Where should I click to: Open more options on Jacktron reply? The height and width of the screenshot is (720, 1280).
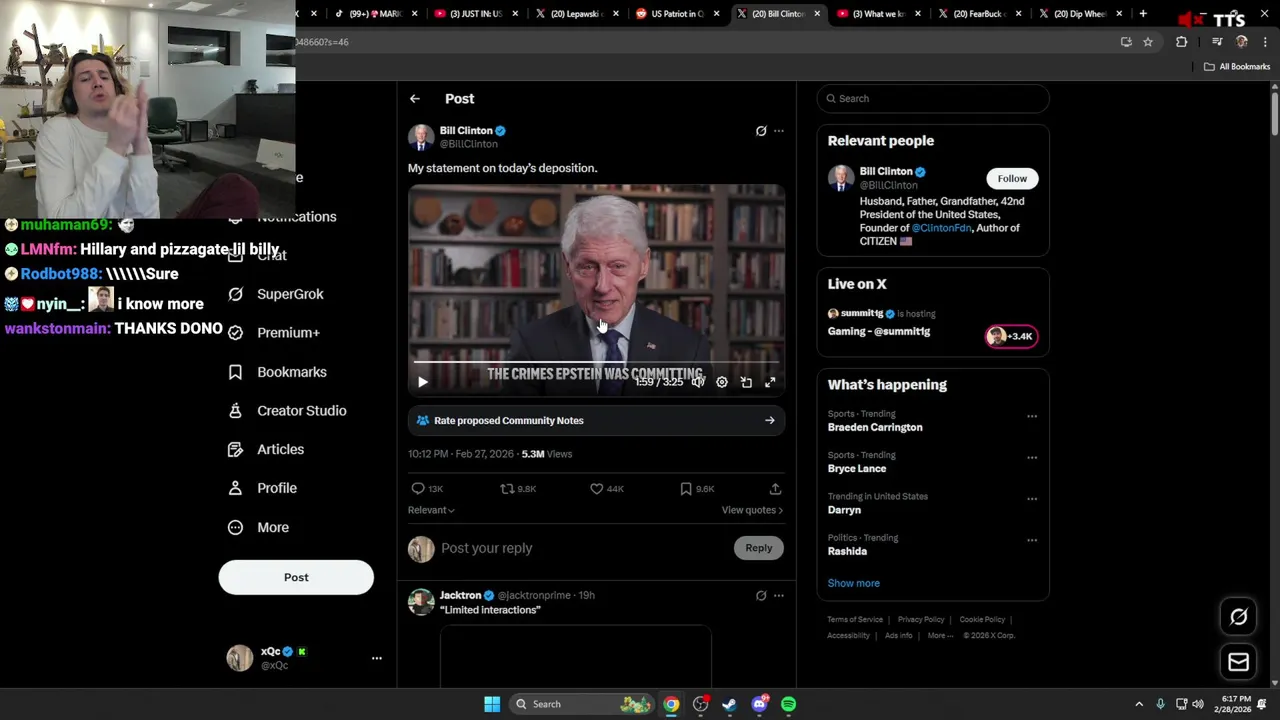point(779,596)
